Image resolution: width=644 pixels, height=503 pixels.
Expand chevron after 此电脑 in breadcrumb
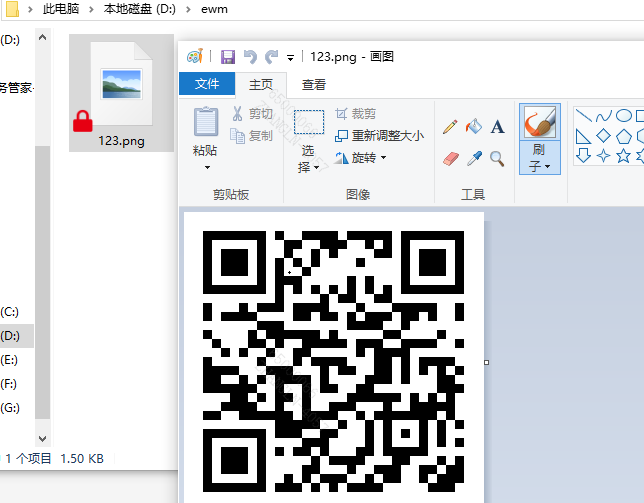(x=91, y=9)
